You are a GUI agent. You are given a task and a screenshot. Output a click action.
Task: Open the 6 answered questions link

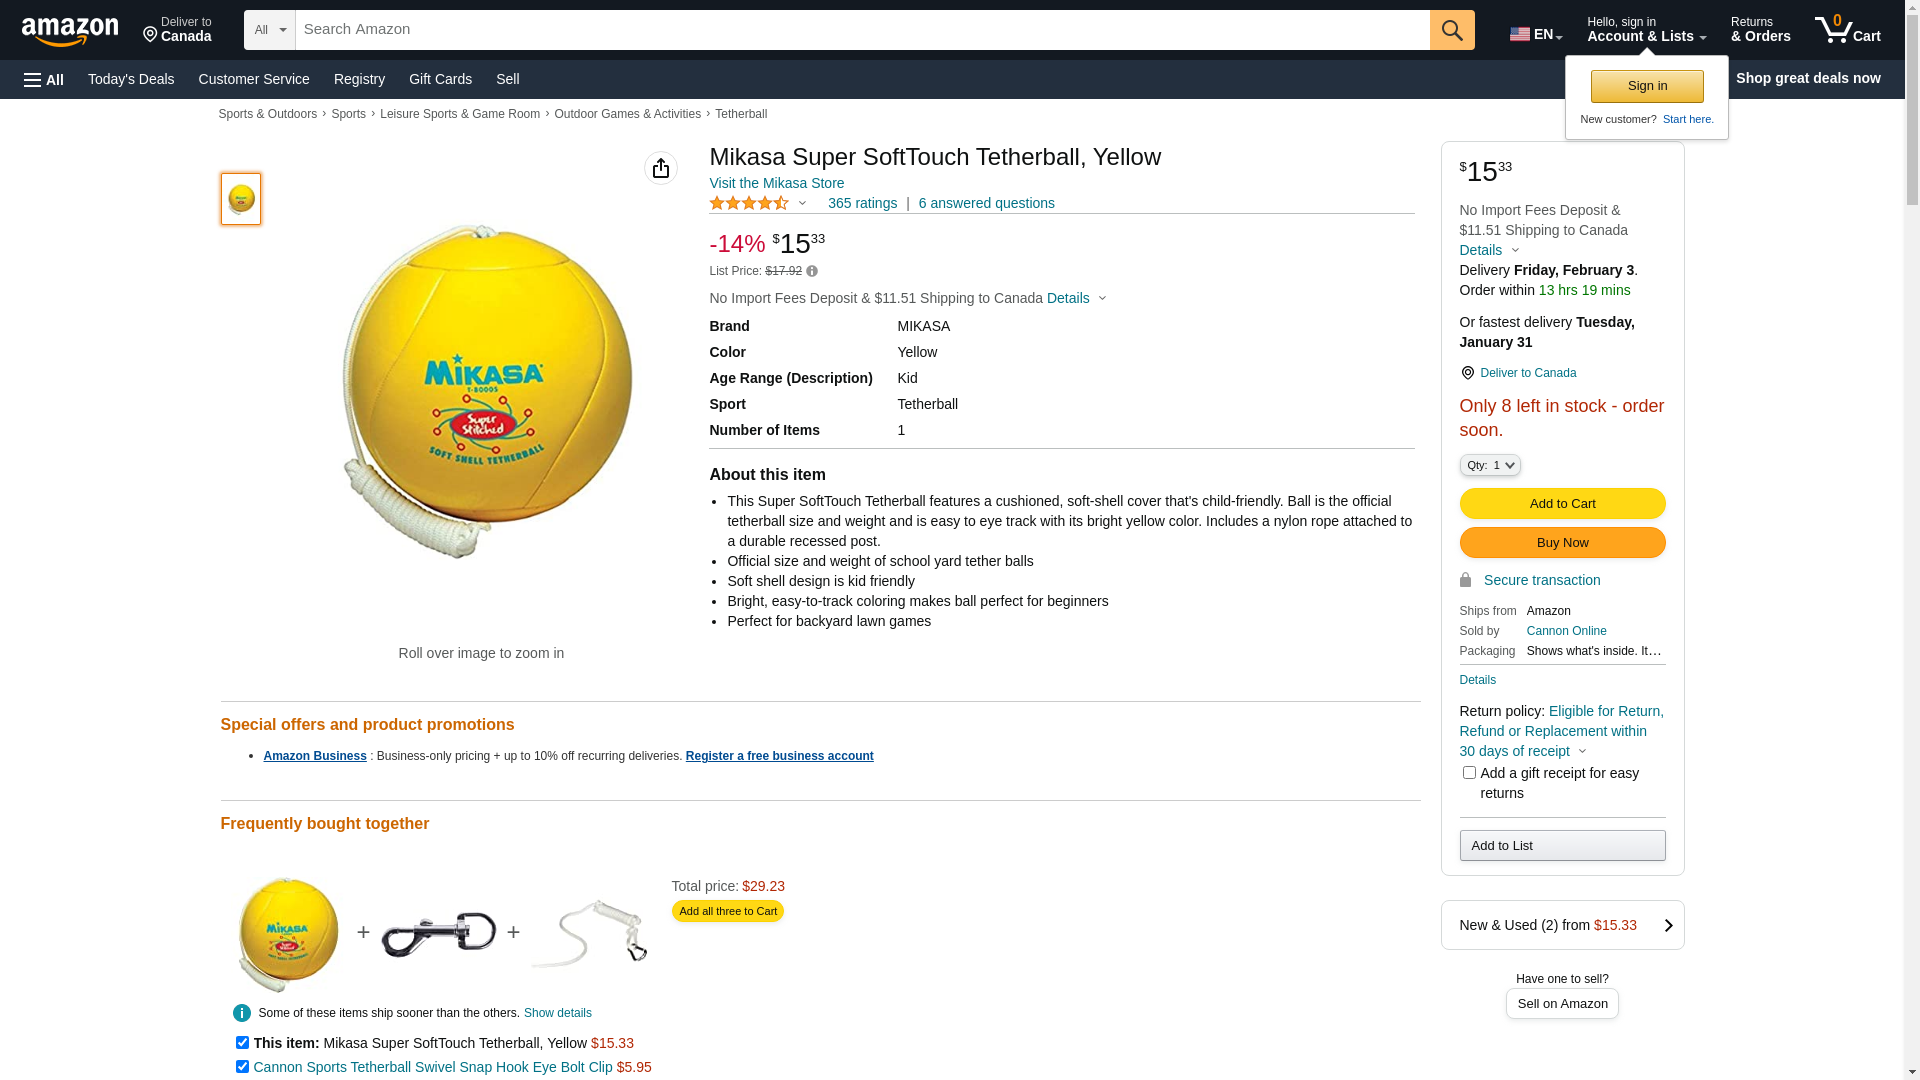coord(986,203)
